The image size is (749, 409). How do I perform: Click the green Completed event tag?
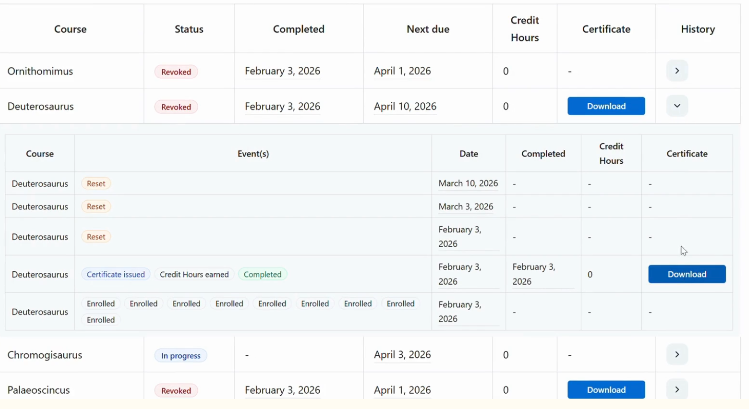pyautogui.click(x=262, y=274)
